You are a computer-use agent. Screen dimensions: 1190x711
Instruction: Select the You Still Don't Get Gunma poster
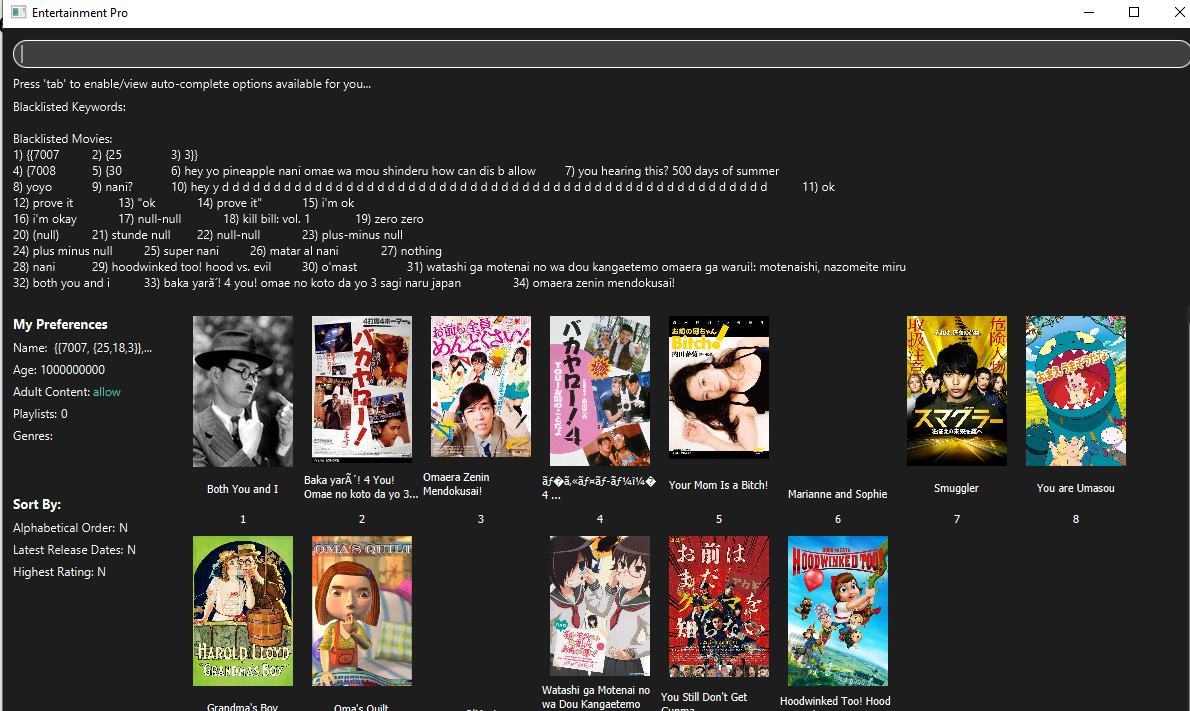(719, 606)
